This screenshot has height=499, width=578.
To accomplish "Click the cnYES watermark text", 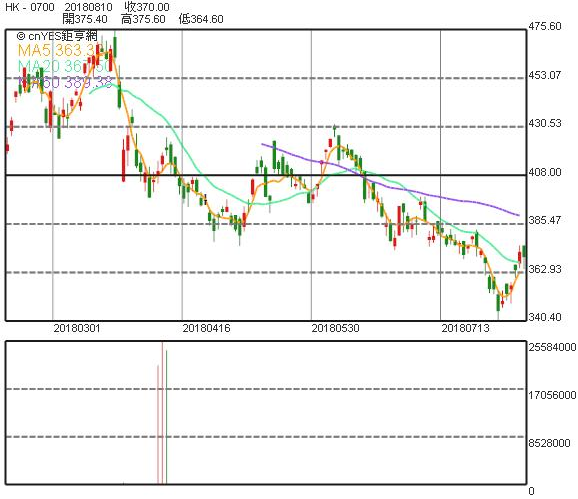I will [57, 36].
